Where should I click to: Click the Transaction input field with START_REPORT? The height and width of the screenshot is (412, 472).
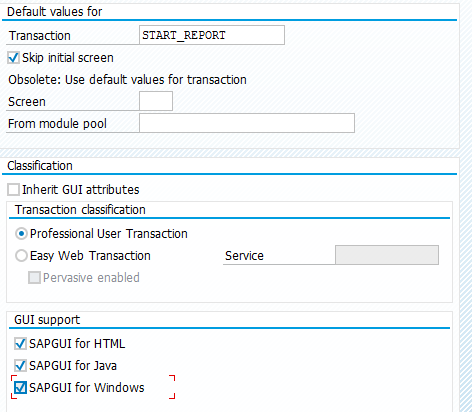click(212, 35)
